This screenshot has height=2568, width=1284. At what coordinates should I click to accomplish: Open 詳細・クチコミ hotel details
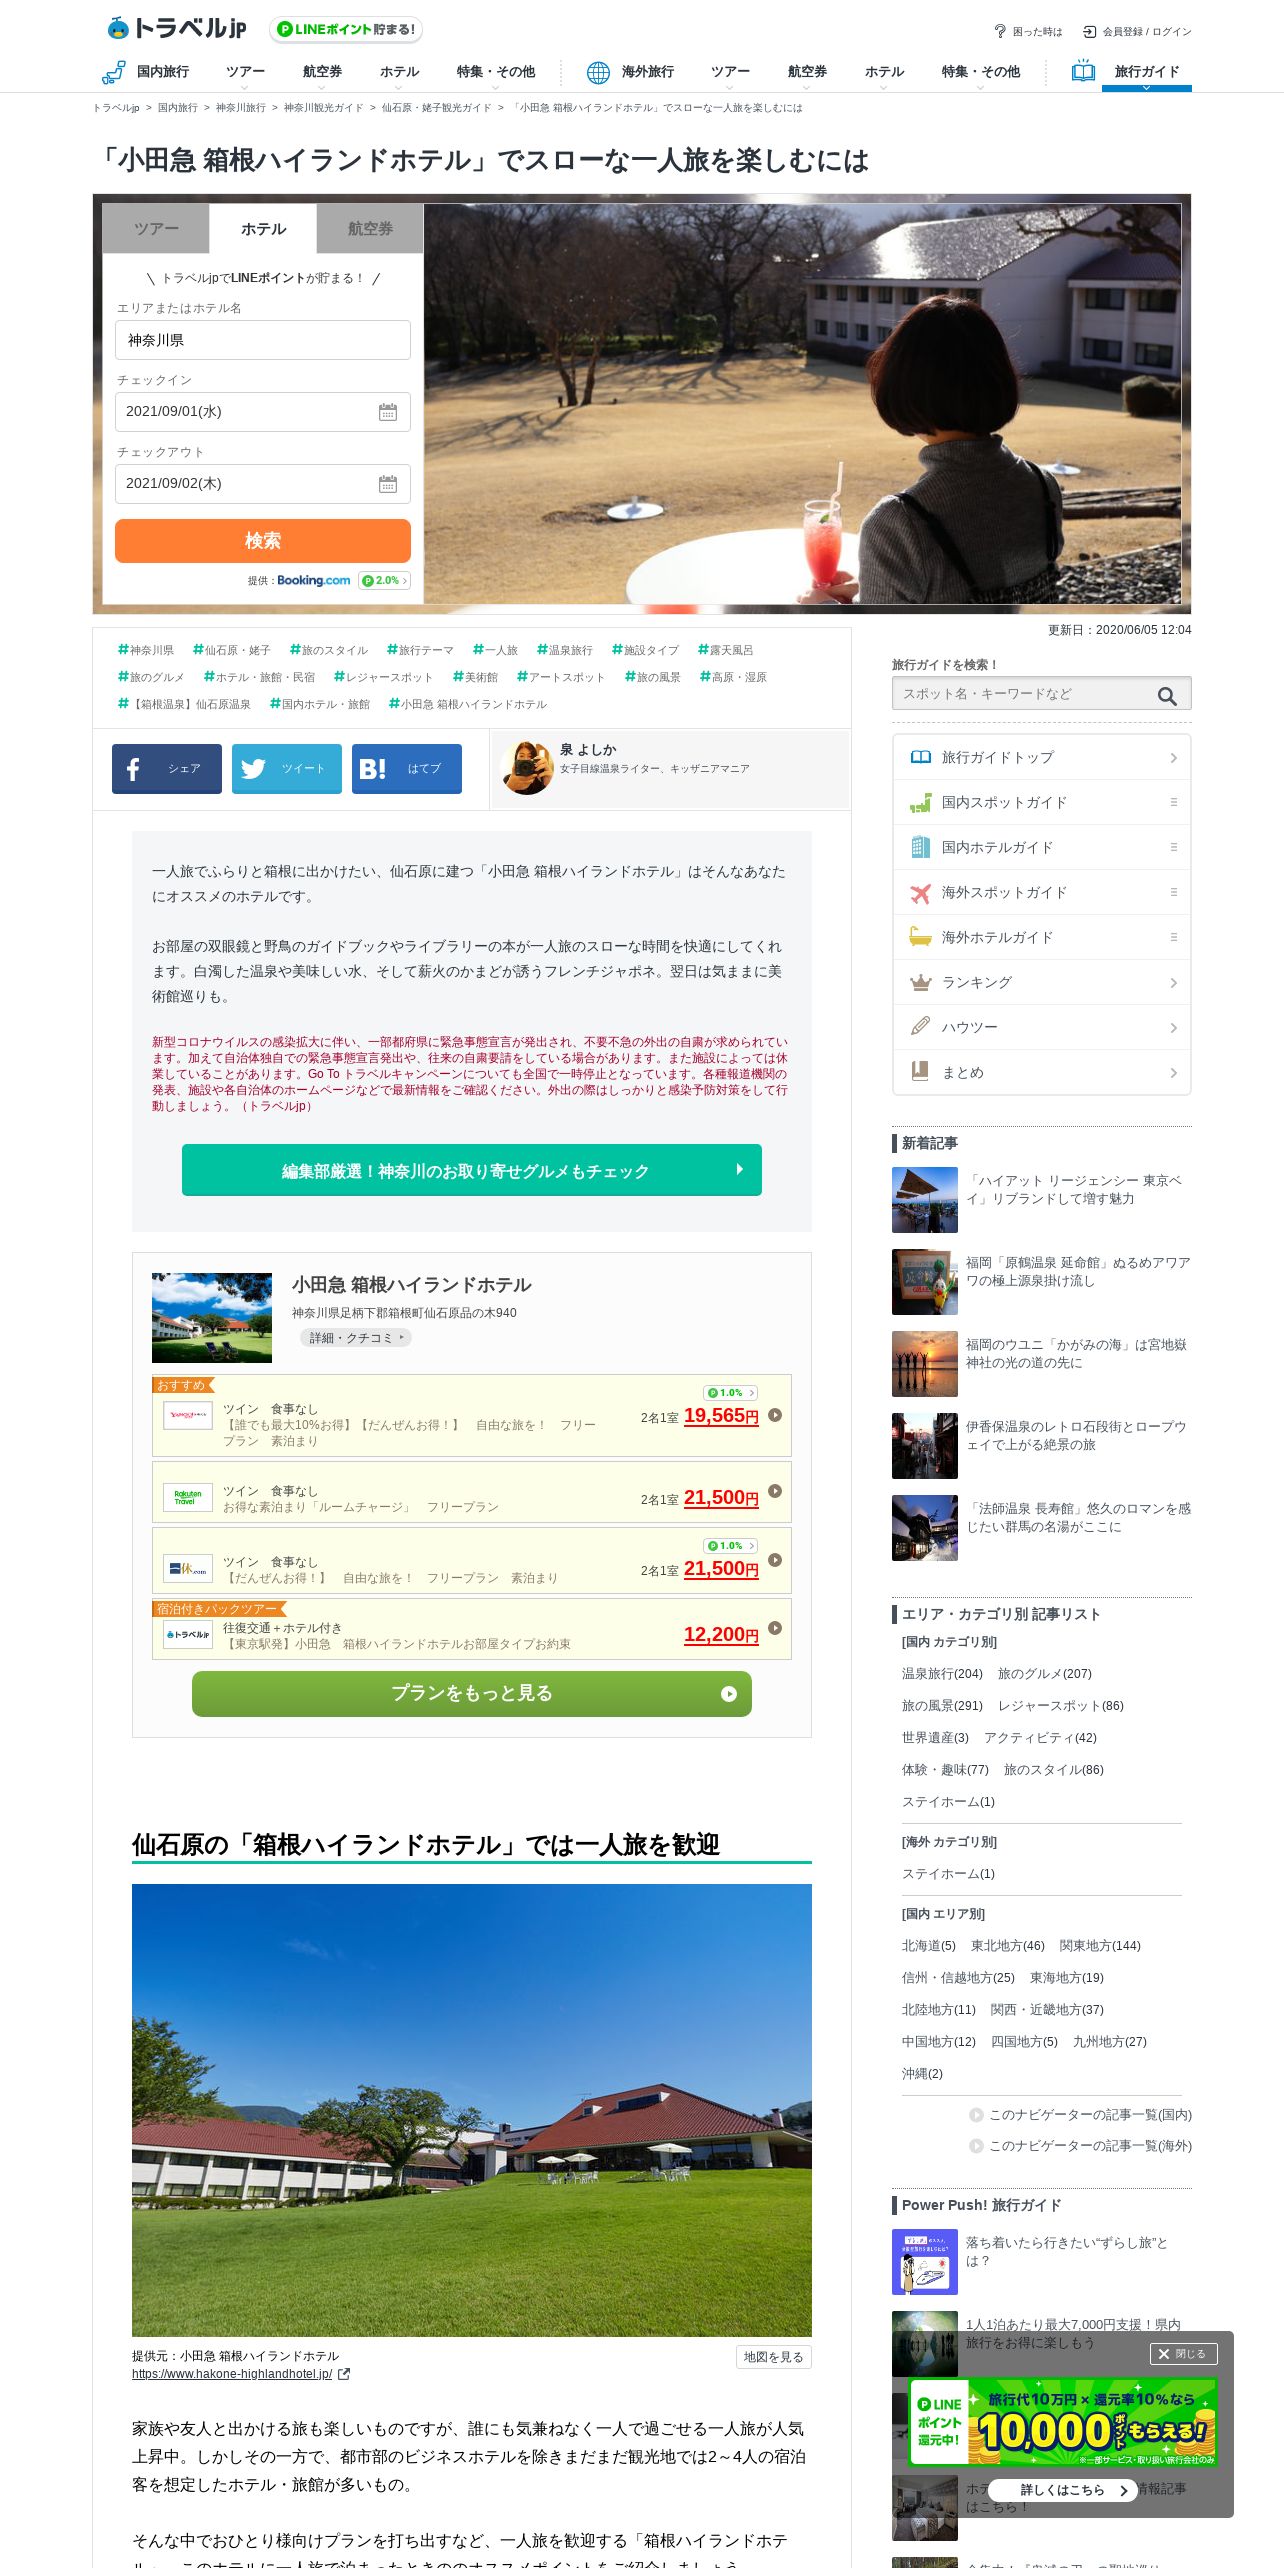click(x=356, y=1338)
